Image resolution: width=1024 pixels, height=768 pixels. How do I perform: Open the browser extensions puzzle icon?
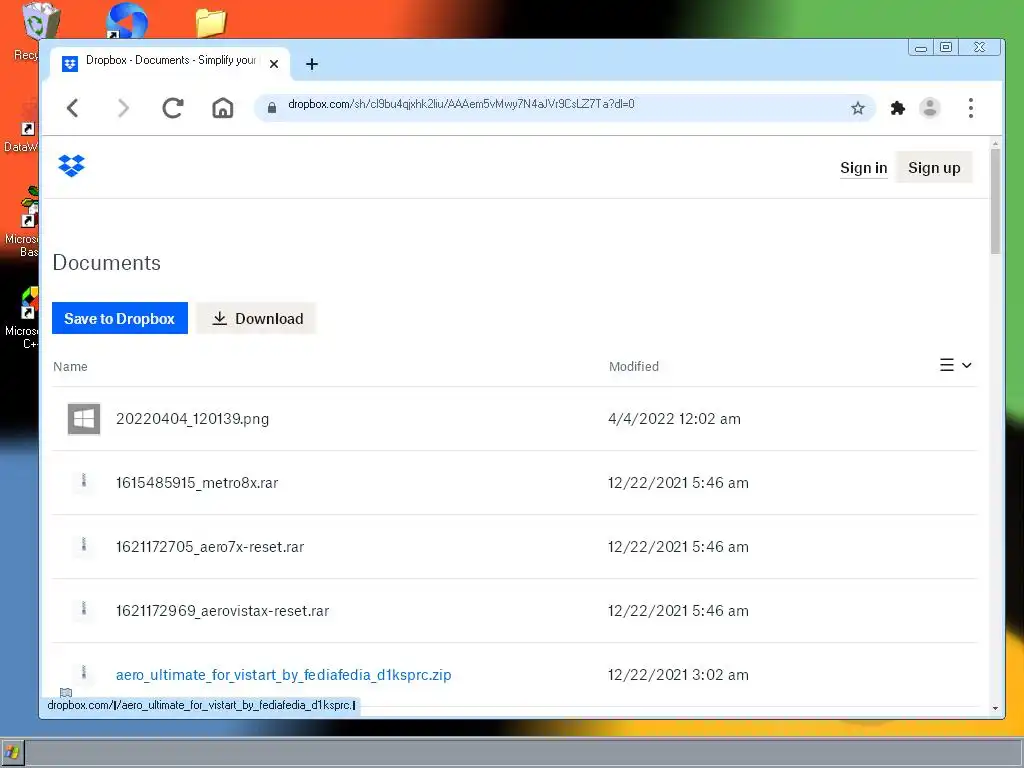(x=898, y=108)
